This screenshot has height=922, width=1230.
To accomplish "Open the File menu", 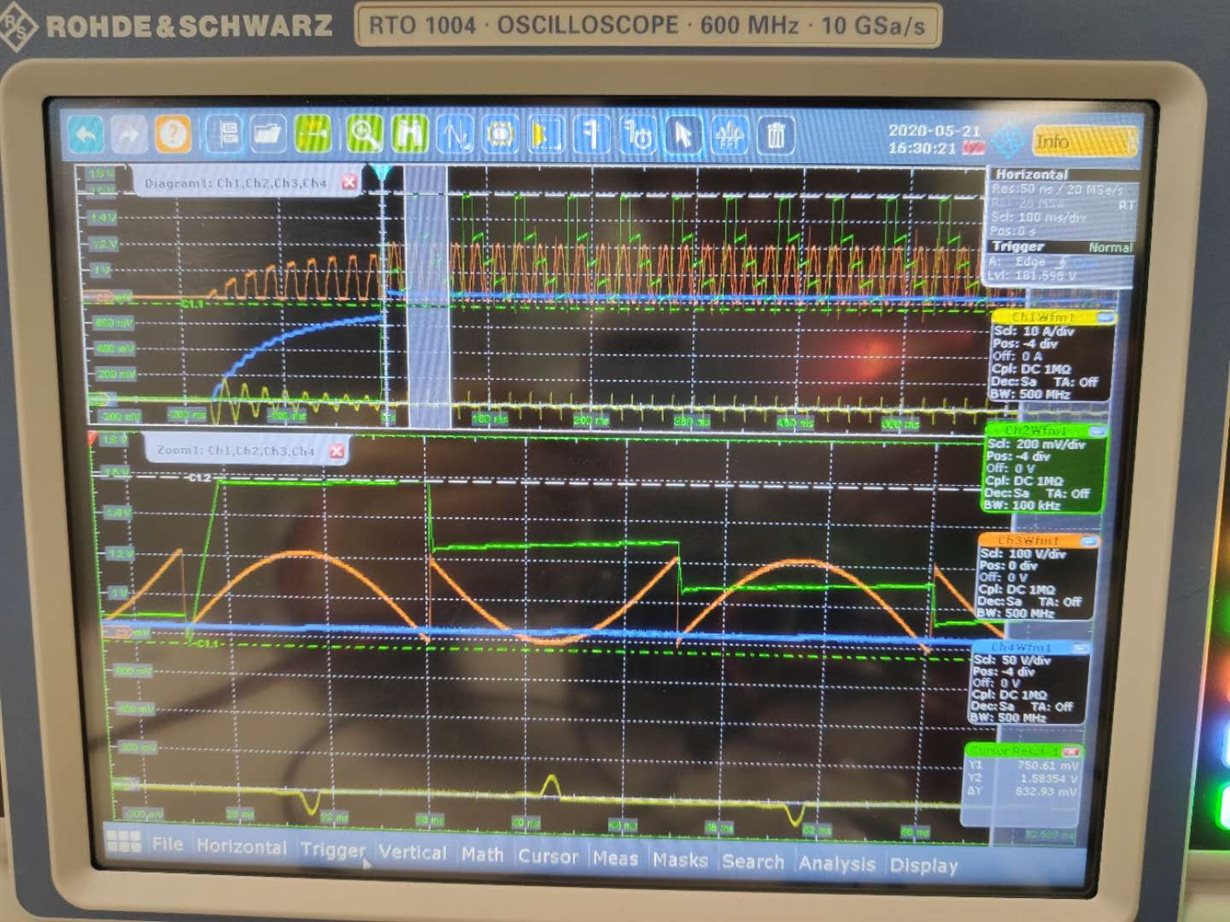I will click(x=167, y=844).
